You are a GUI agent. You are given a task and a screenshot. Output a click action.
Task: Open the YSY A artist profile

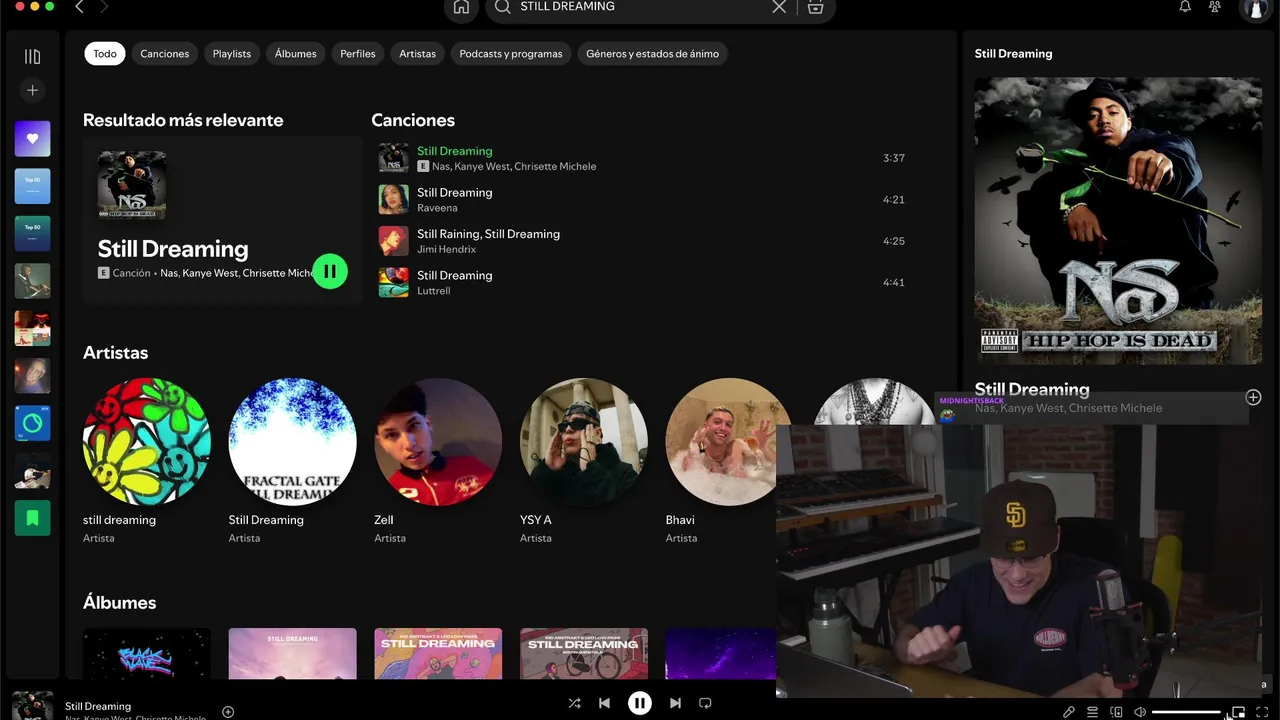(584, 442)
